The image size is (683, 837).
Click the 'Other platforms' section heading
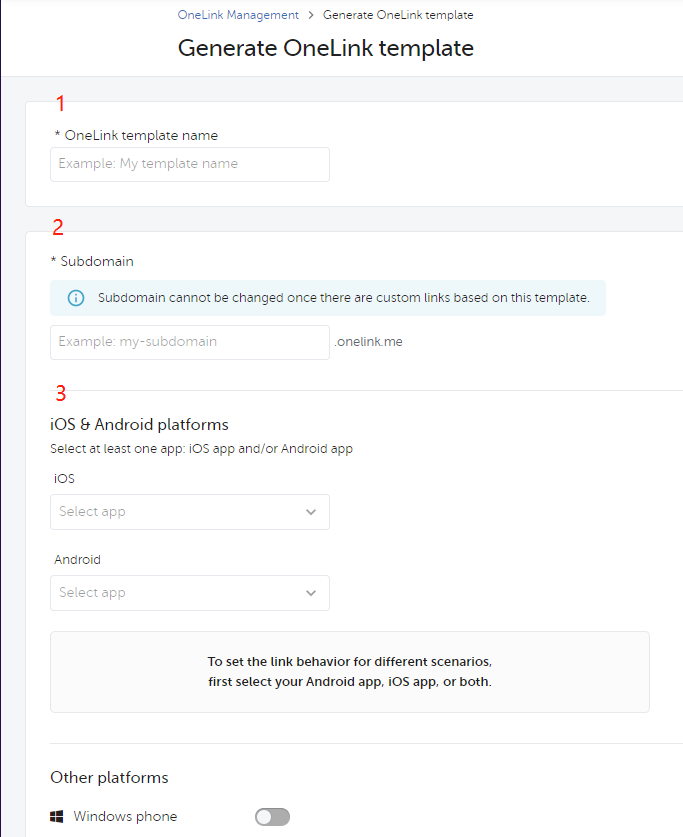coord(109,777)
